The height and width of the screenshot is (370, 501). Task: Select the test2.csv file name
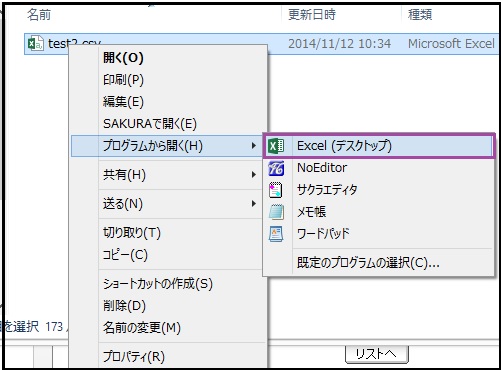(74, 44)
